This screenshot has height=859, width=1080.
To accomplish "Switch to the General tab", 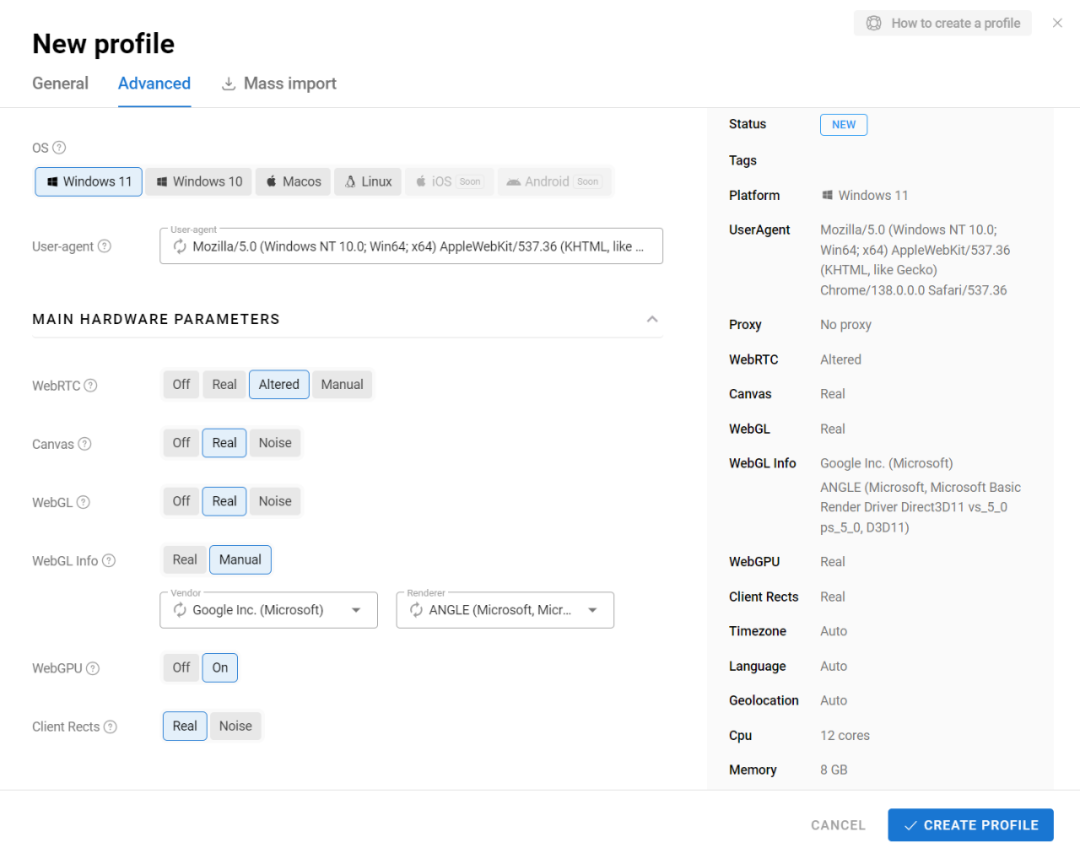I will coord(60,84).
